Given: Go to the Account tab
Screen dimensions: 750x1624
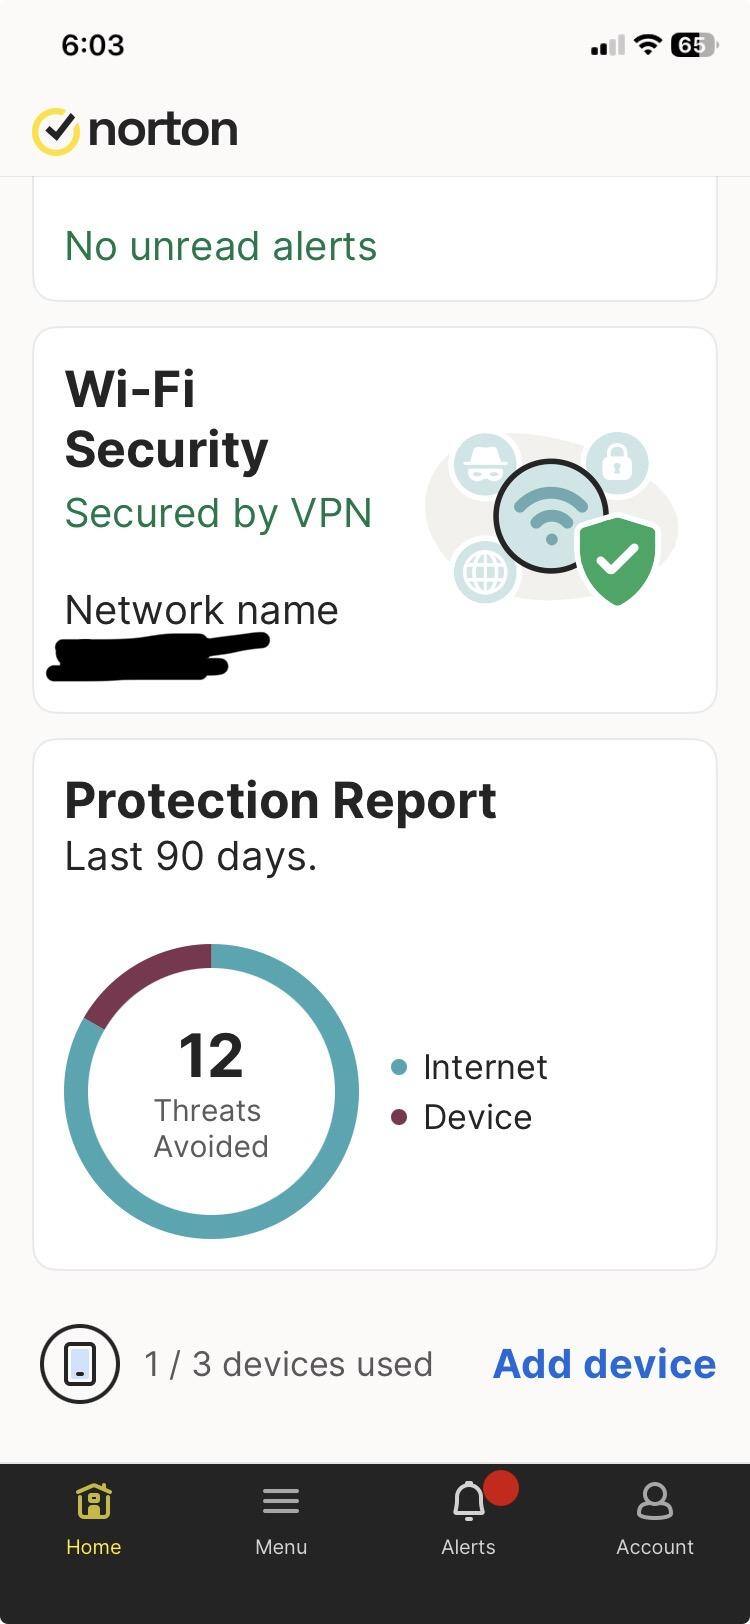Looking at the screenshot, I should tap(655, 1518).
